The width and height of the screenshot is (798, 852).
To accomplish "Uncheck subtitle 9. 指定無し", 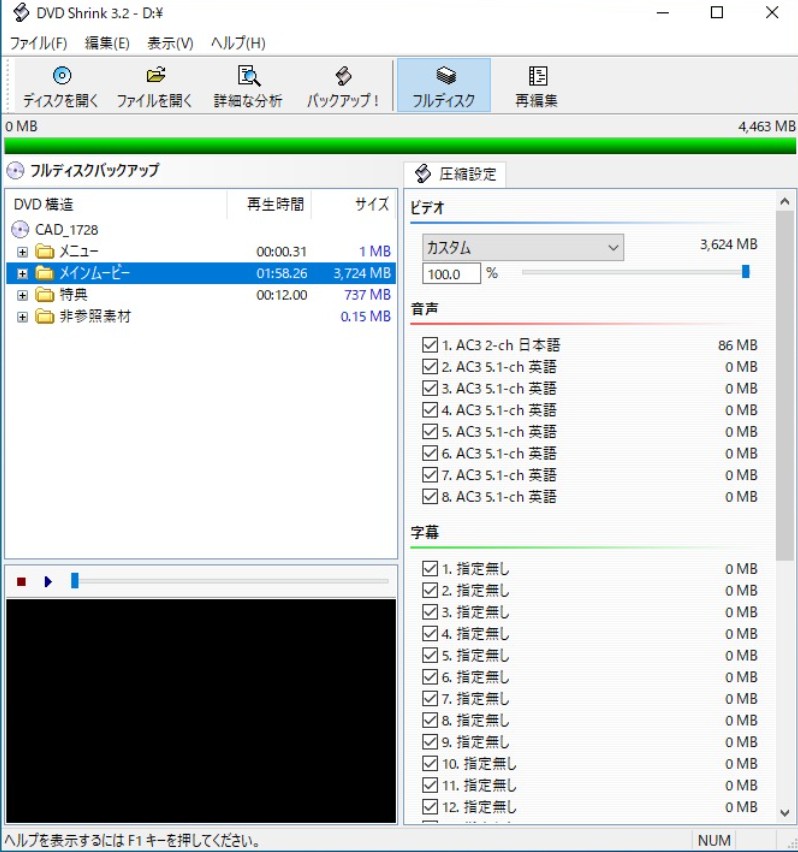I will (430, 742).
